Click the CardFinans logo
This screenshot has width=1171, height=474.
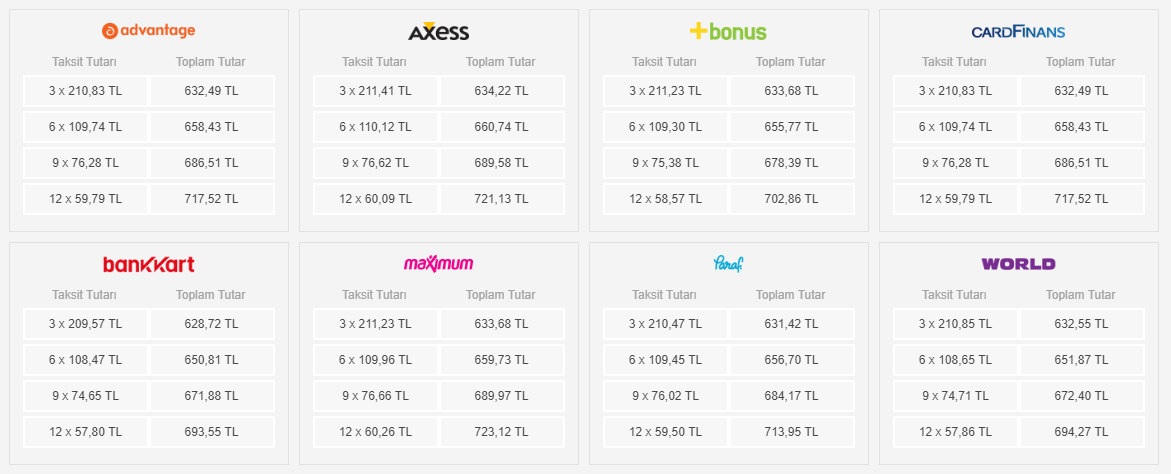1018,32
